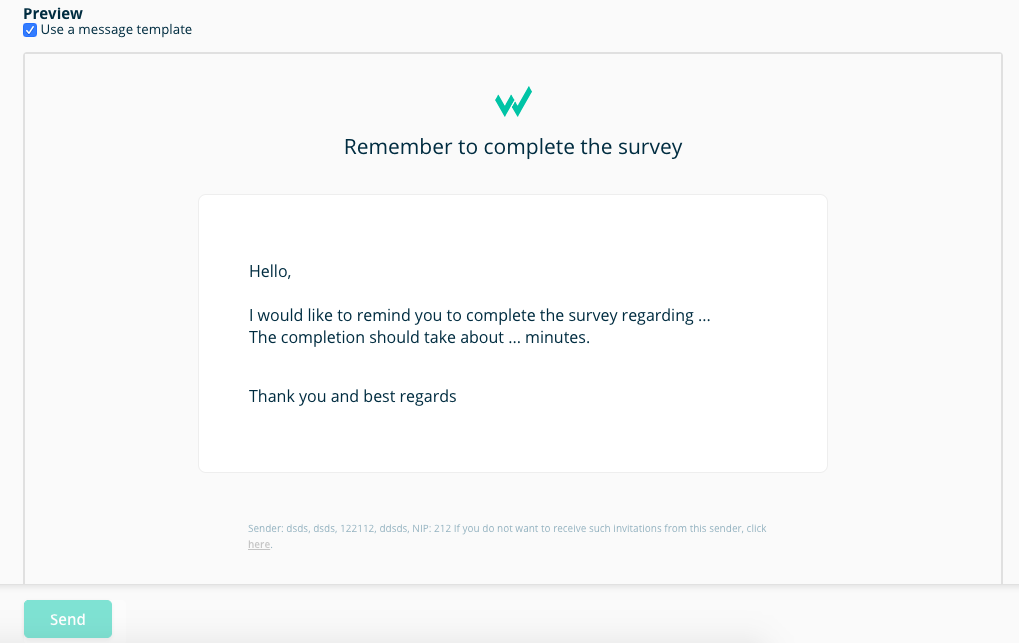
Task: Click the 'Remember to complete the survey' heading
Action: (513, 147)
